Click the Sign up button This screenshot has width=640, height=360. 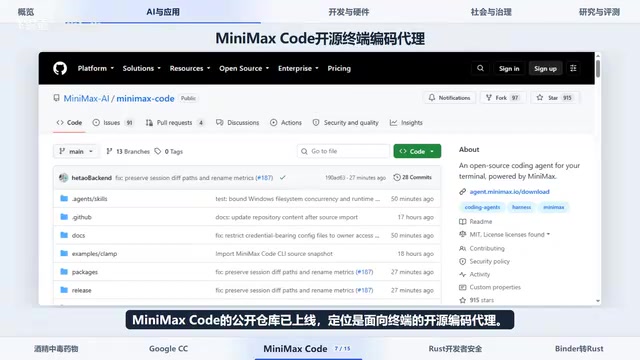(x=545, y=68)
